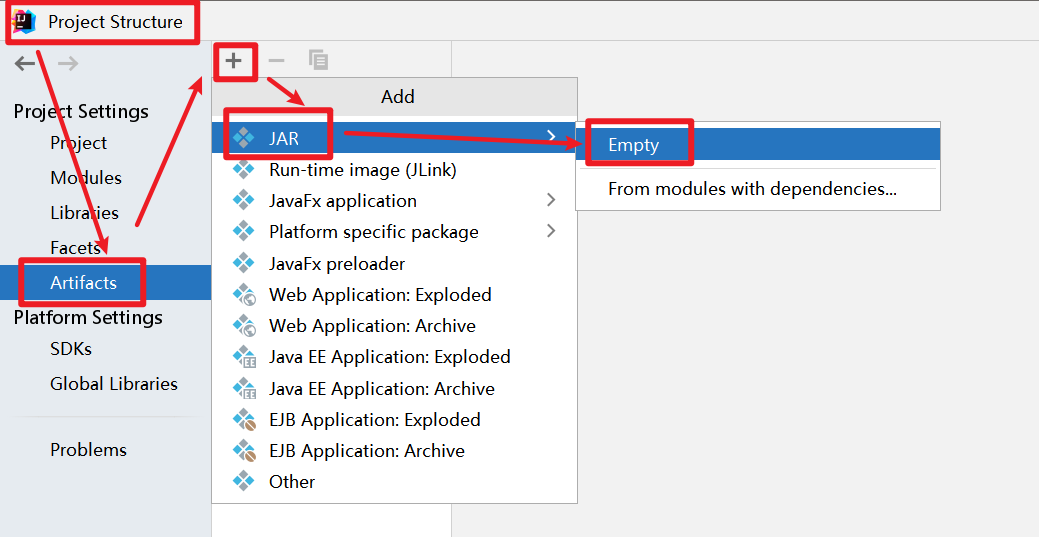Click the Copy artifact toolbar icon

tap(318, 61)
